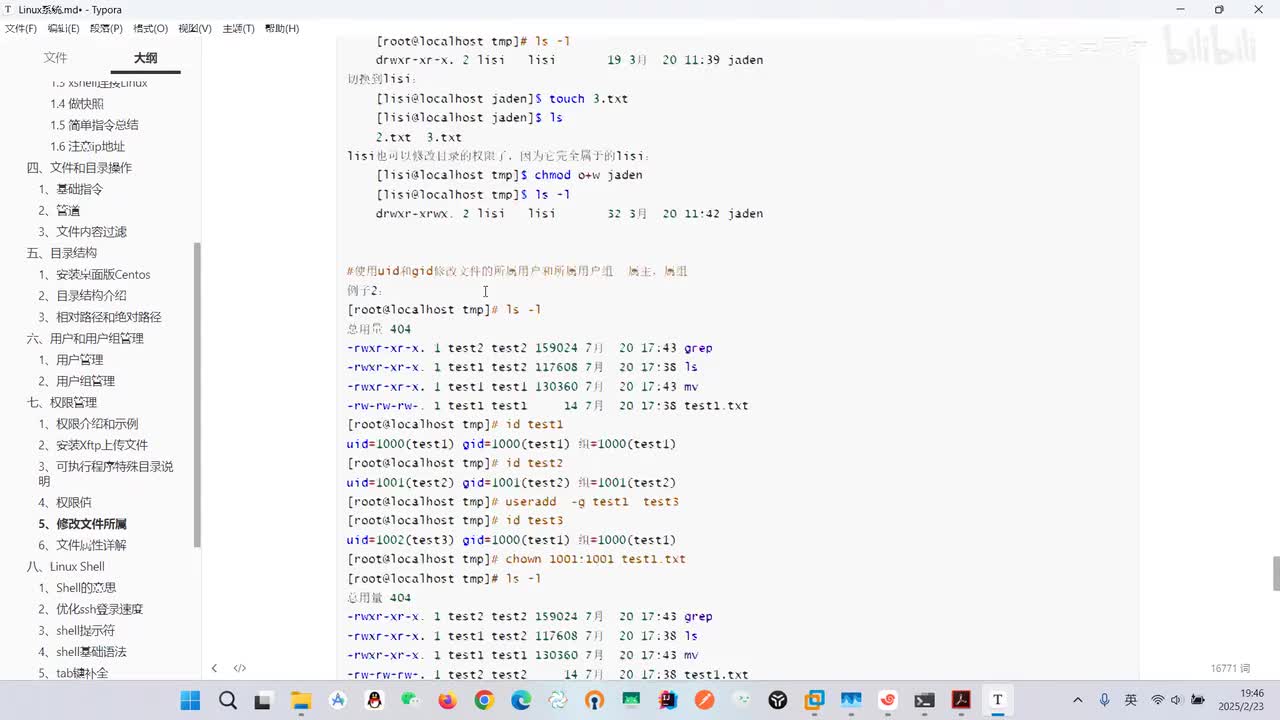Go to outline entry 1、基础指令
1280x720 pixels.
71,189
